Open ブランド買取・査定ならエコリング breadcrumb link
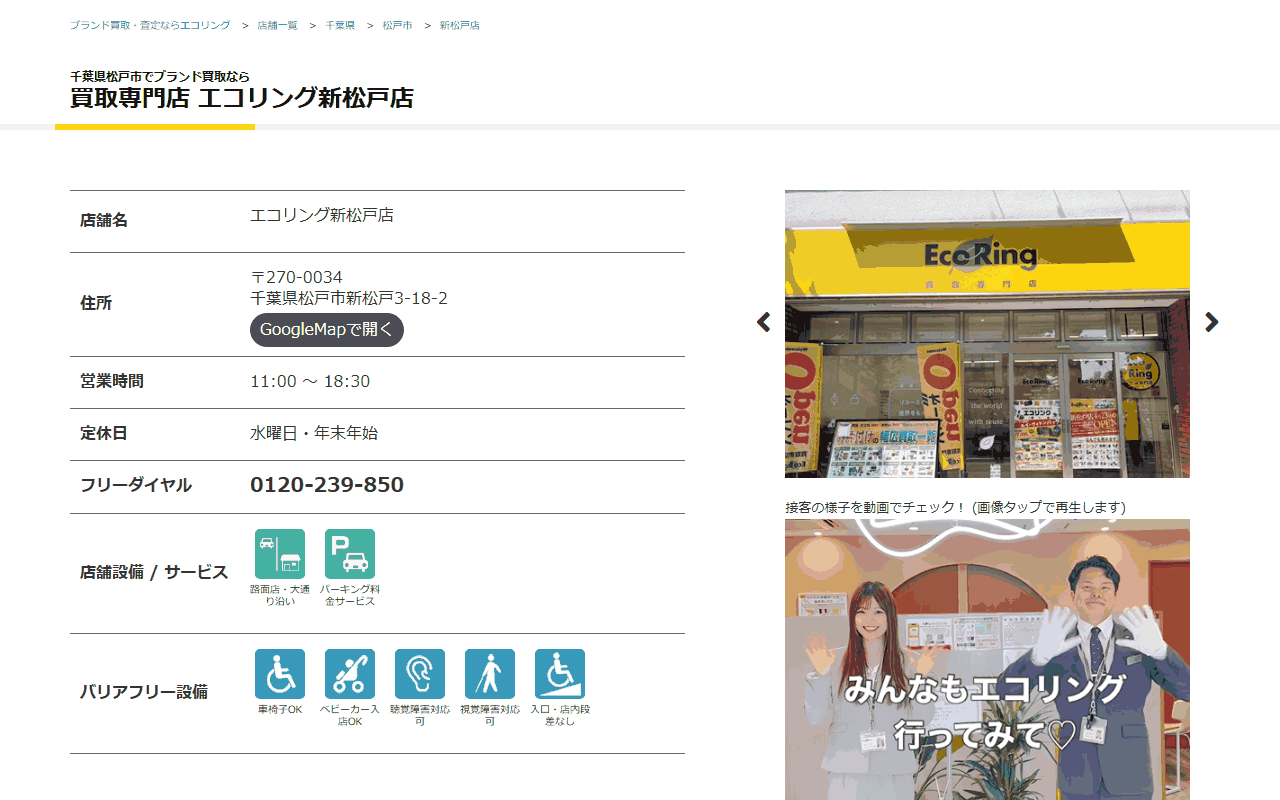The height and width of the screenshot is (800, 1280). click(150, 25)
